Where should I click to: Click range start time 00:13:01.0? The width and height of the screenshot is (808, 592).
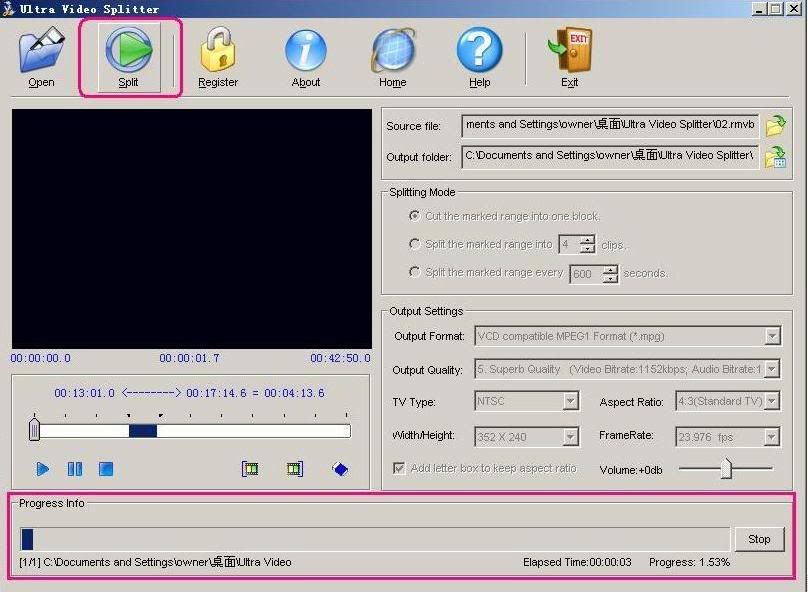click(85, 393)
